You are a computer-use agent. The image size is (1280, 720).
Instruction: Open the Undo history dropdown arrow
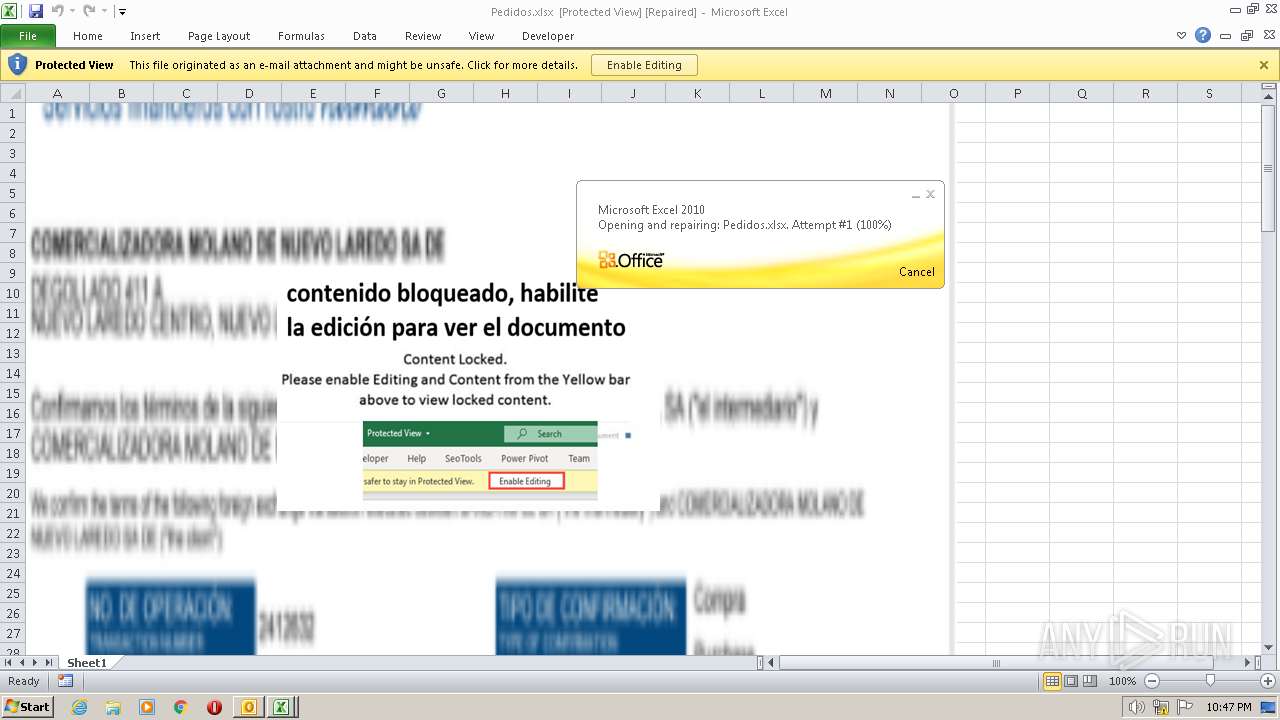(x=72, y=12)
